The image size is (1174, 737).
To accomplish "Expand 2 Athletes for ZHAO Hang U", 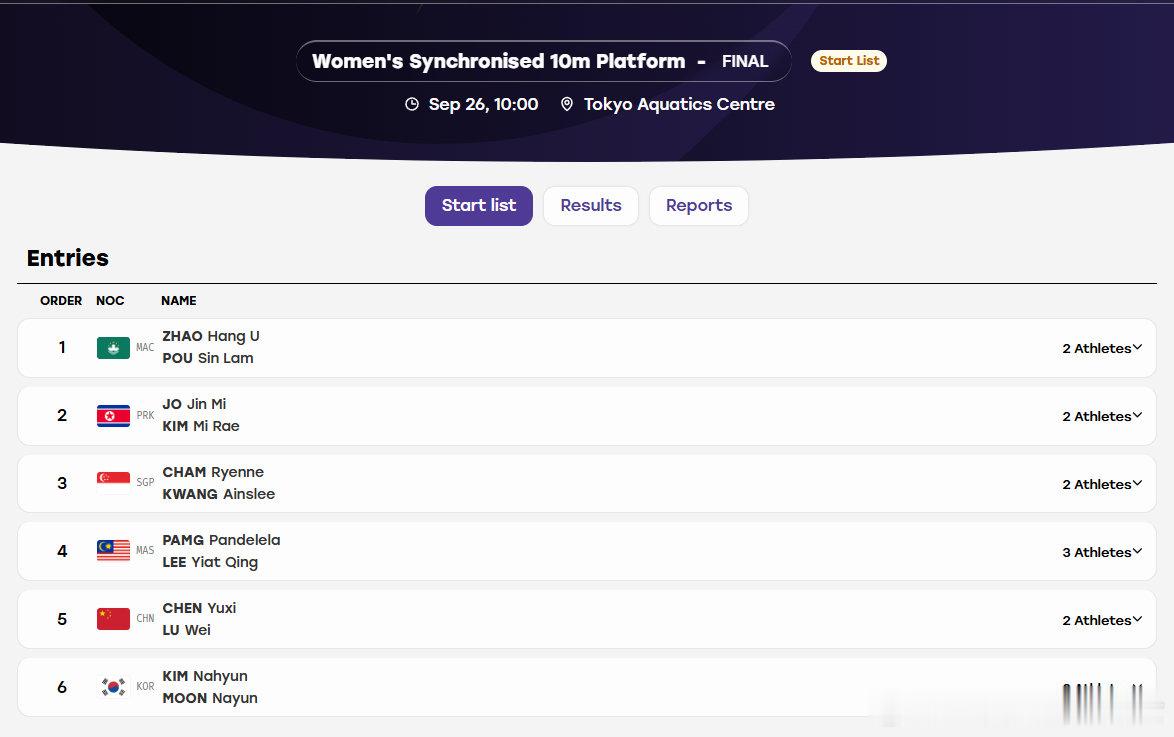I will pos(1101,348).
